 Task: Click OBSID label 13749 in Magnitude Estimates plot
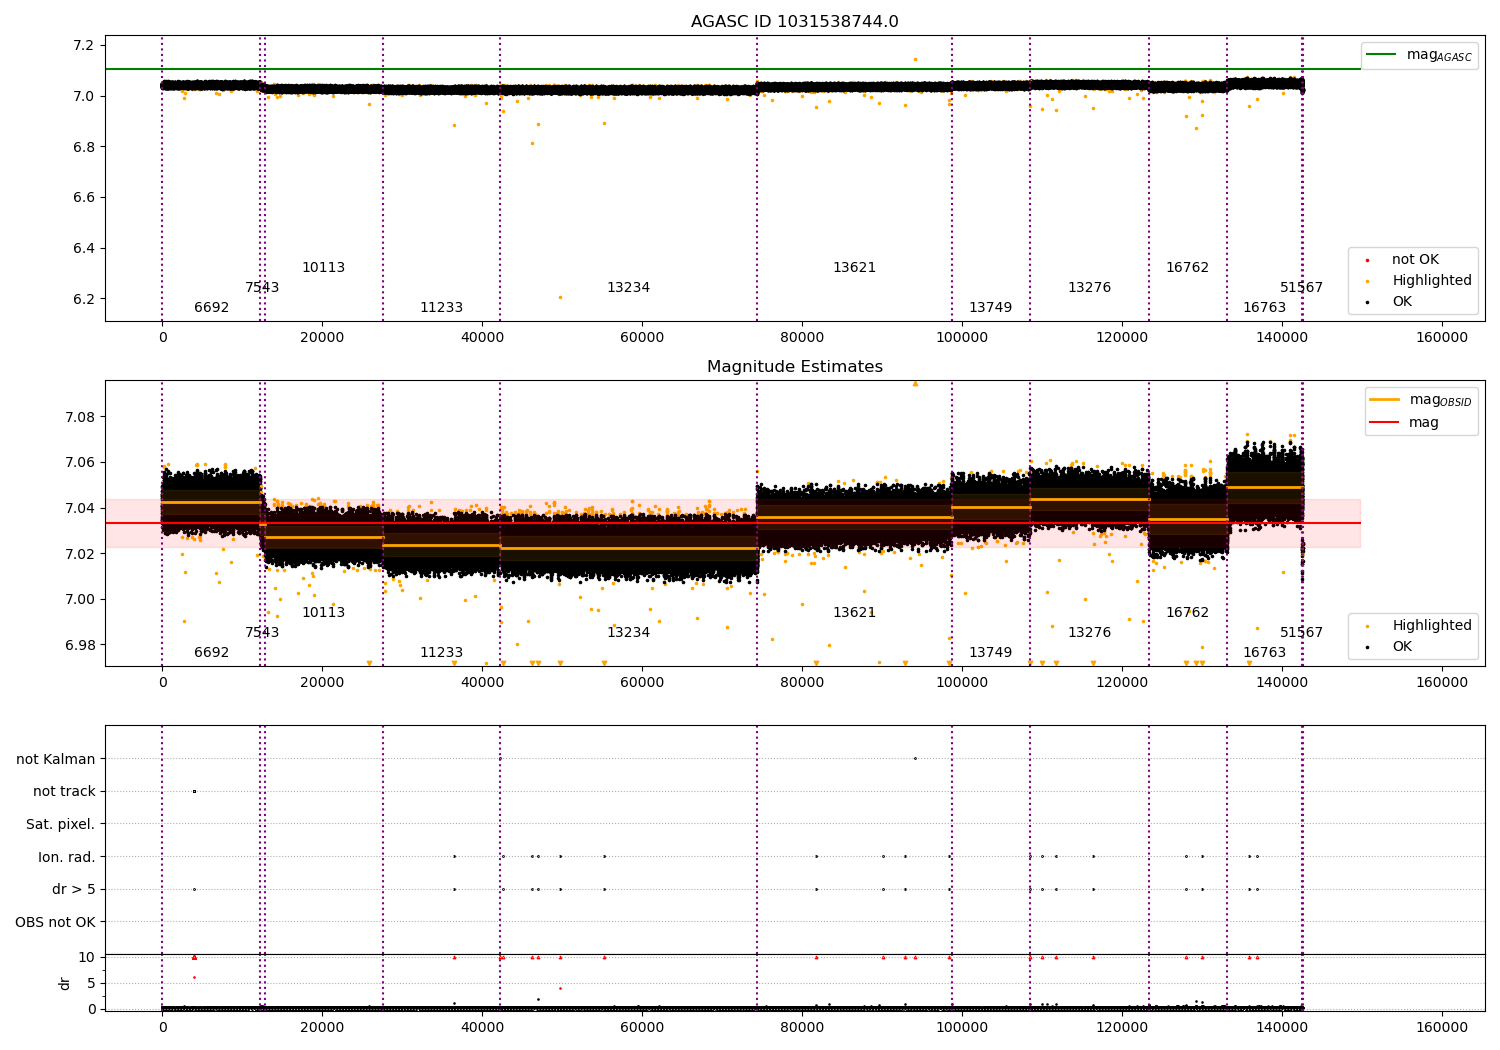tap(990, 653)
